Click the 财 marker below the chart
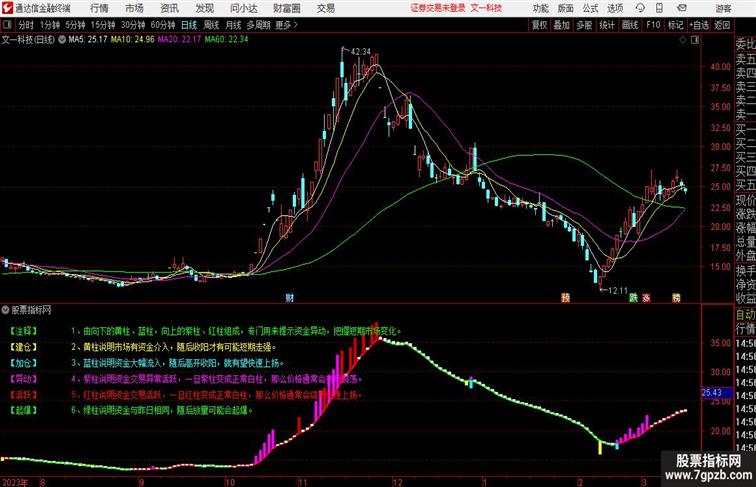This screenshot has height=487, width=756. (x=290, y=298)
